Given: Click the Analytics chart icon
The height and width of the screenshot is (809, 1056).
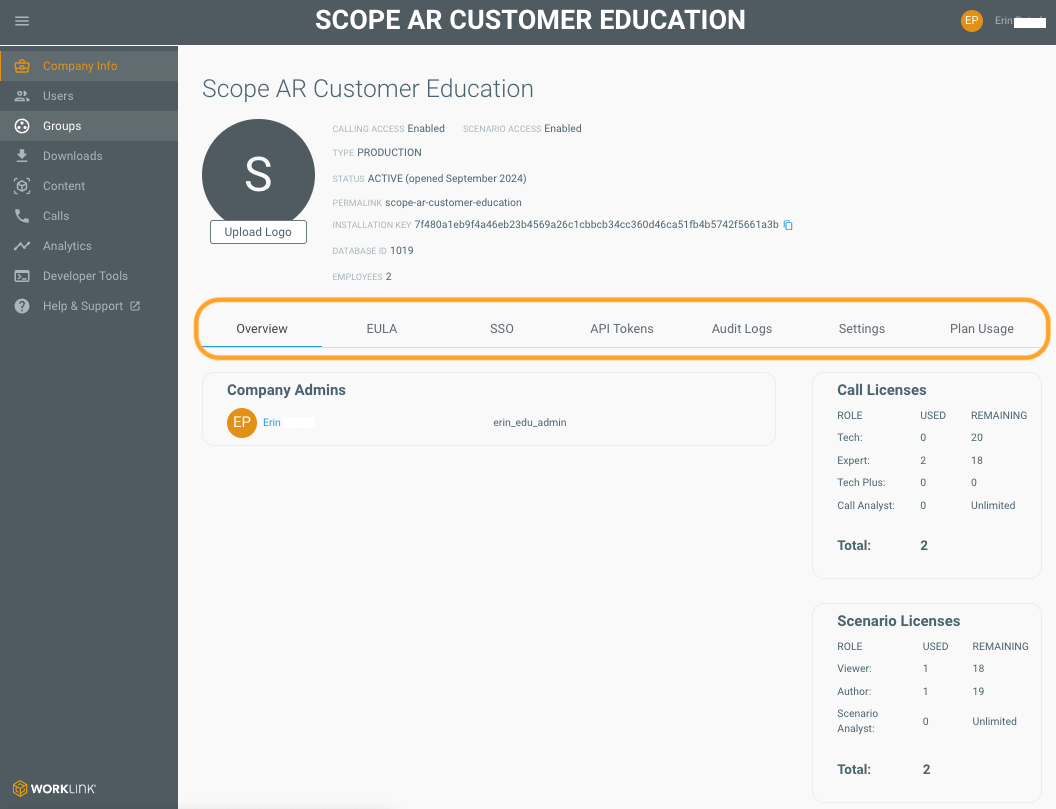Looking at the screenshot, I should pos(22,246).
